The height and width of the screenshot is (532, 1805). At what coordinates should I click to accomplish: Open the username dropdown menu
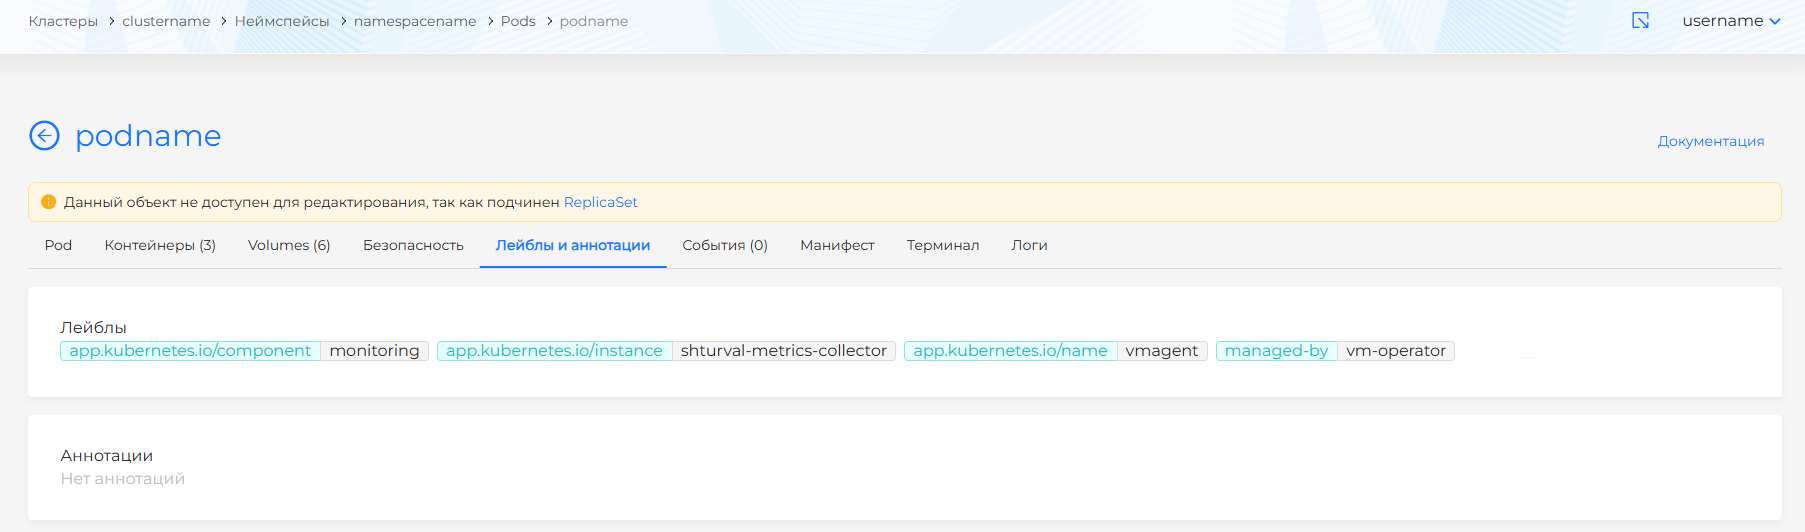1731,21
